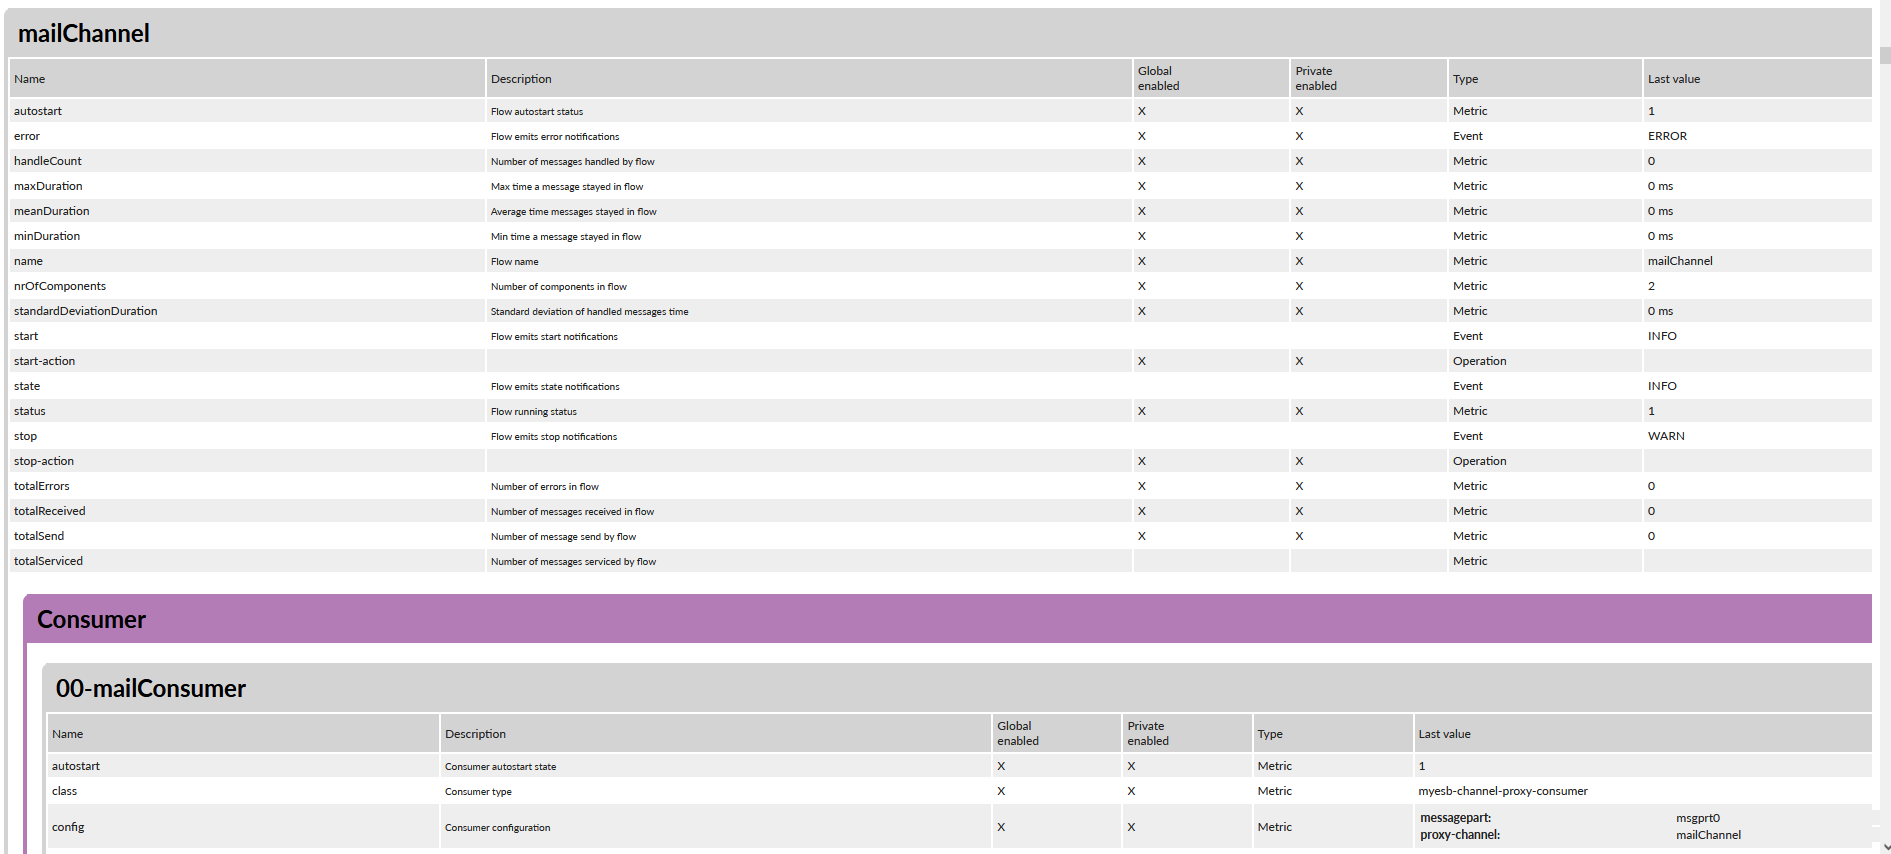This screenshot has width=1891, height=854.
Task: Collapse the purple Consumer section header
Action: coord(92,620)
